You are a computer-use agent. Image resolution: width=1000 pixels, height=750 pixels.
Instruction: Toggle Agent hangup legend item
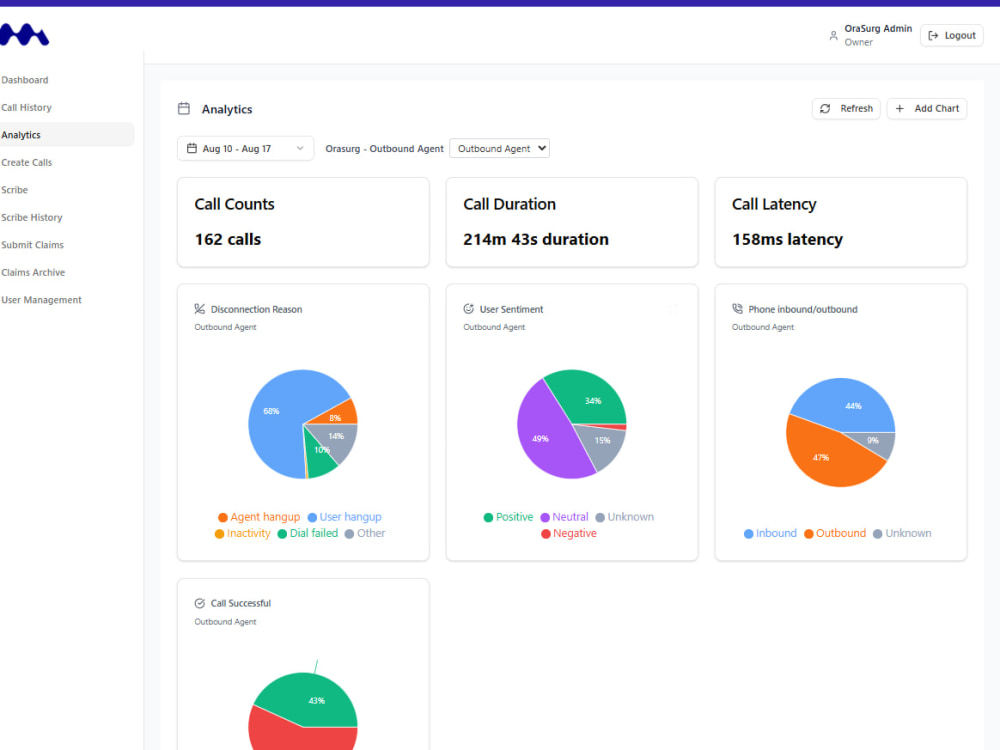[x=259, y=517]
